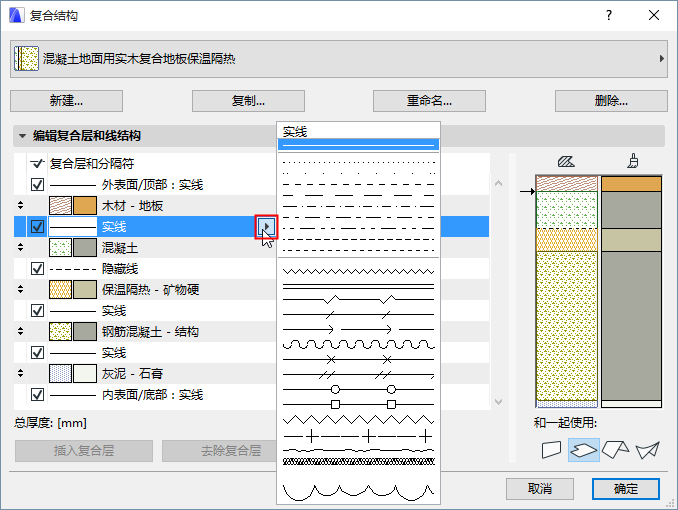The height and width of the screenshot is (510, 678).
Task: Choose the long dash-dot line type
Action: point(358,206)
